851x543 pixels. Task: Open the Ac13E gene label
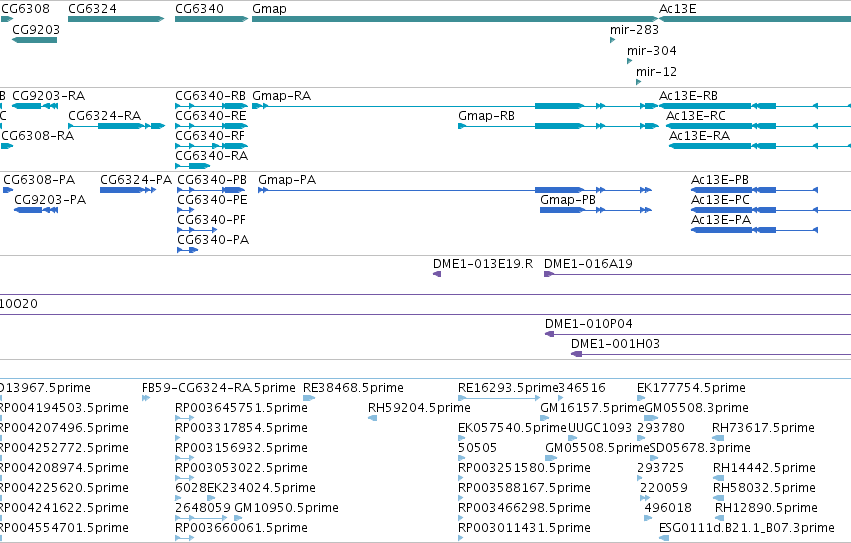click(x=677, y=9)
